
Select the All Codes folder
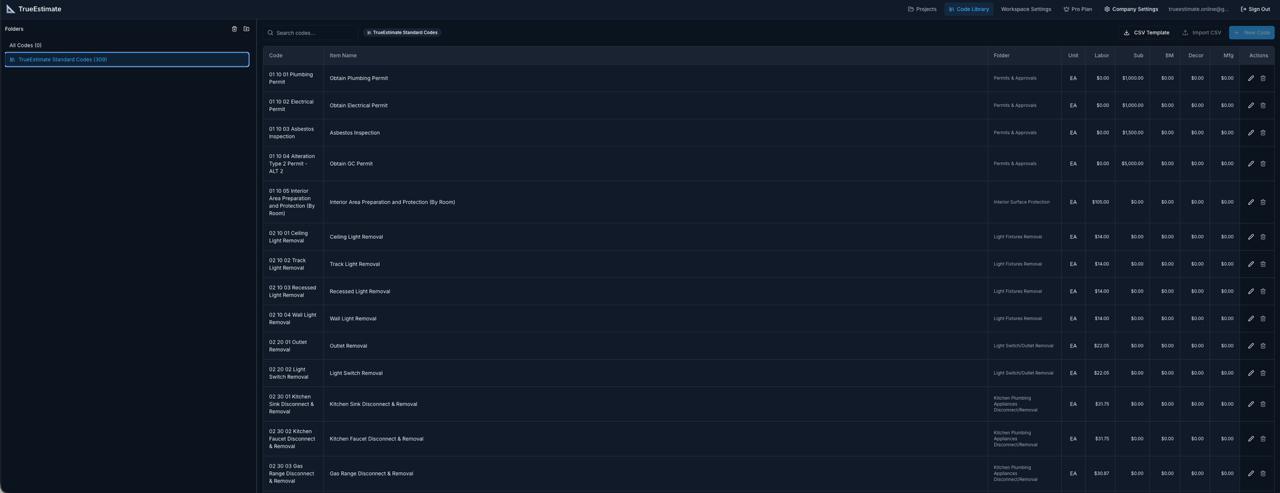(26, 45)
